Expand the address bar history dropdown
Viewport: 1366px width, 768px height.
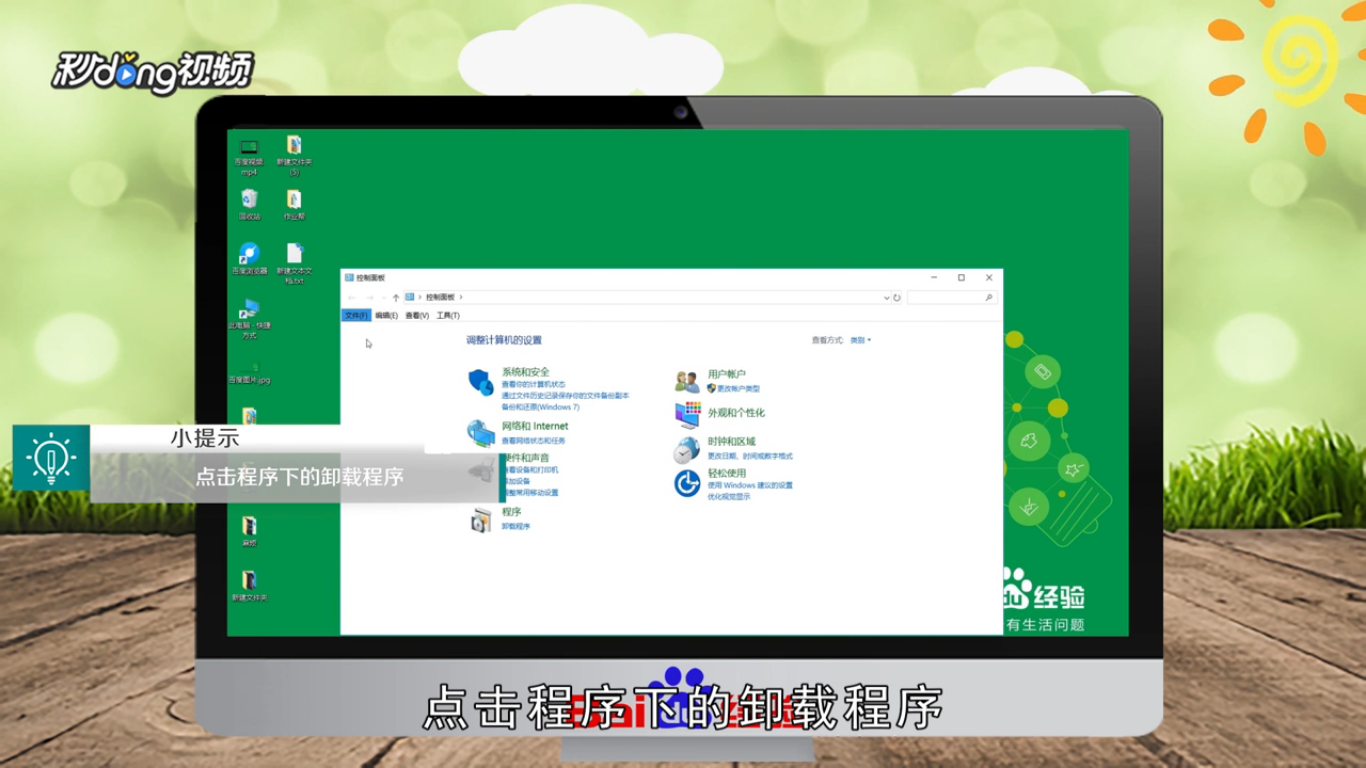click(886, 297)
